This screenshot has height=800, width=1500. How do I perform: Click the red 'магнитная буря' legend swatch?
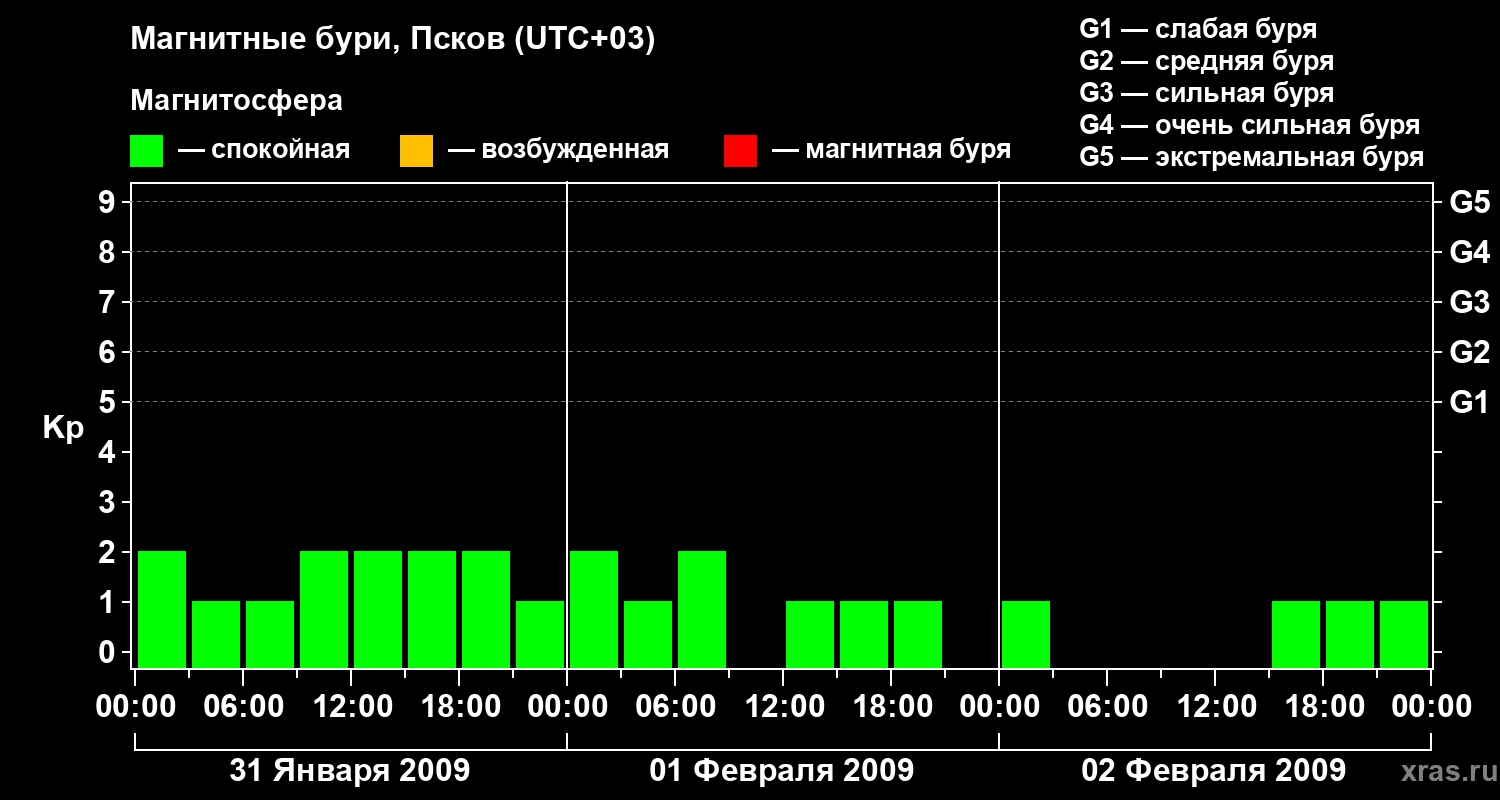tap(740, 151)
